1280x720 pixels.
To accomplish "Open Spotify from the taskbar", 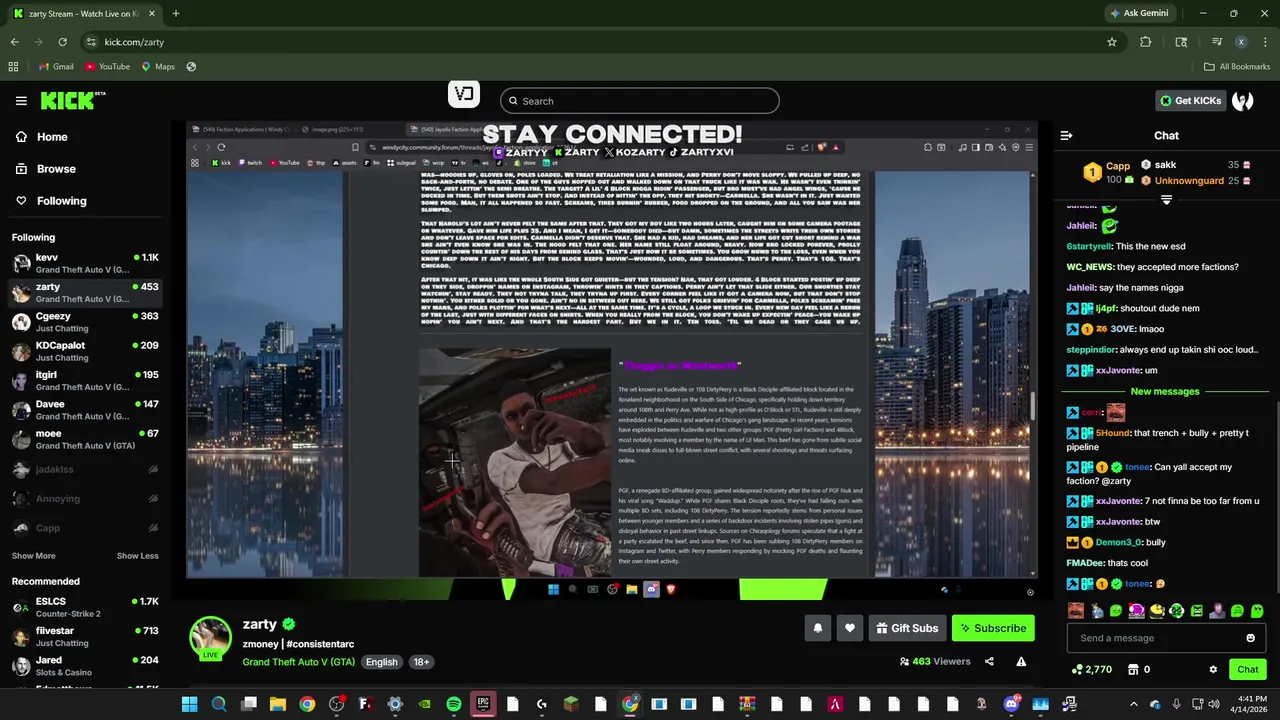I will pos(454,704).
